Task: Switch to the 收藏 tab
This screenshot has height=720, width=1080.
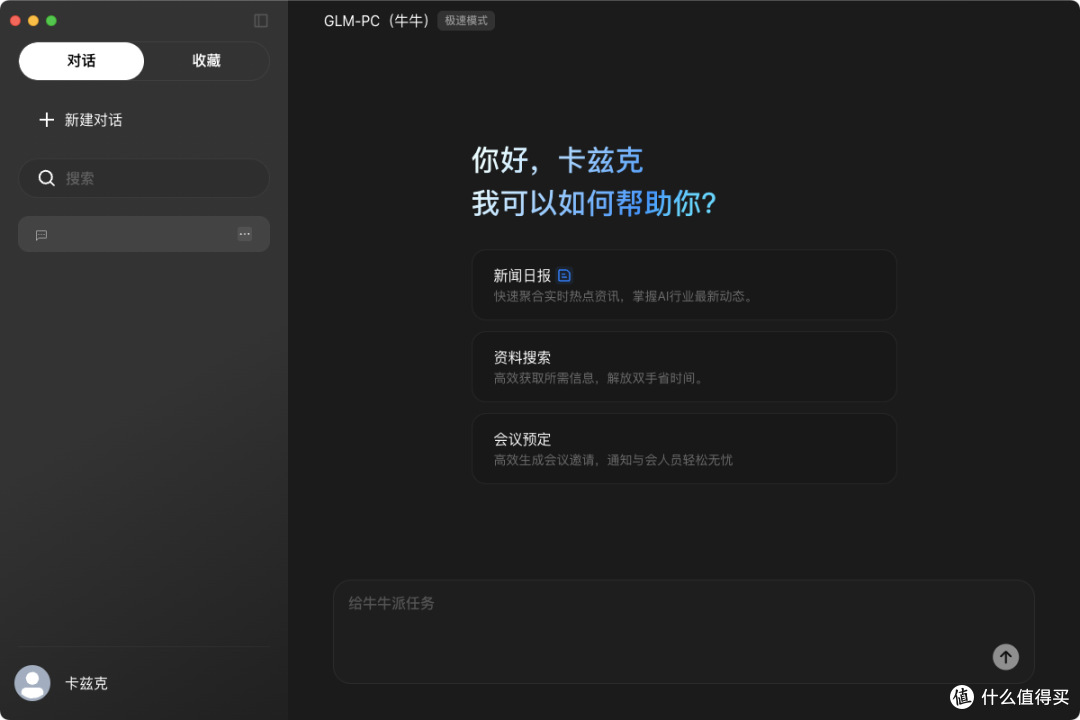Action: [207, 61]
